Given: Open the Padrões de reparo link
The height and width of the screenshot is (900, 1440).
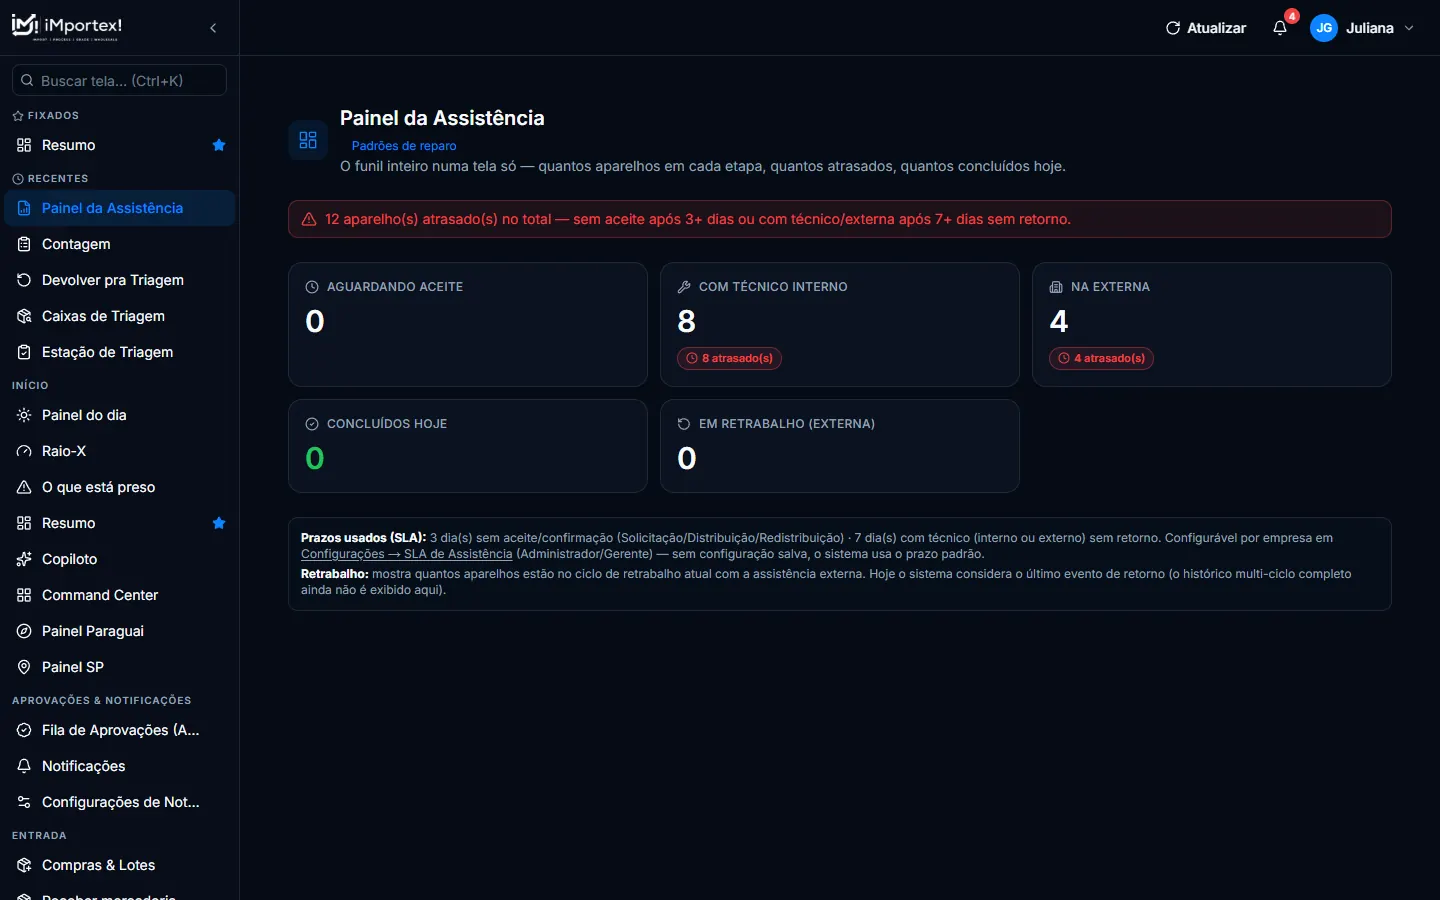Looking at the screenshot, I should (x=404, y=145).
